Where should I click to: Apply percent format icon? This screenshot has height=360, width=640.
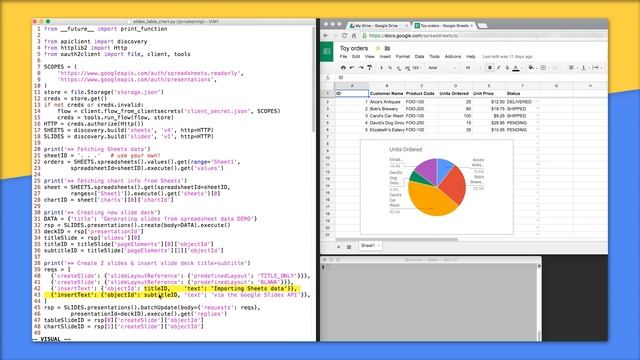point(390,68)
